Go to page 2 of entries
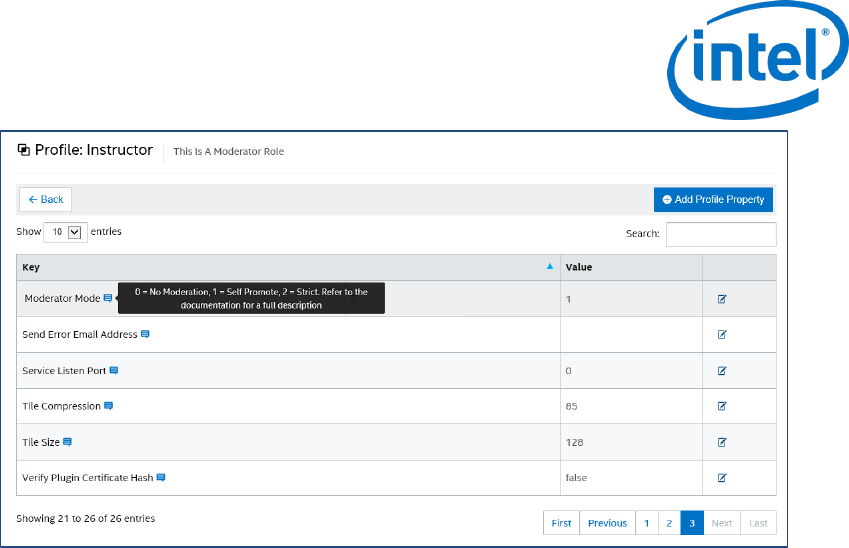The height and width of the screenshot is (548, 849). [x=669, y=523]
